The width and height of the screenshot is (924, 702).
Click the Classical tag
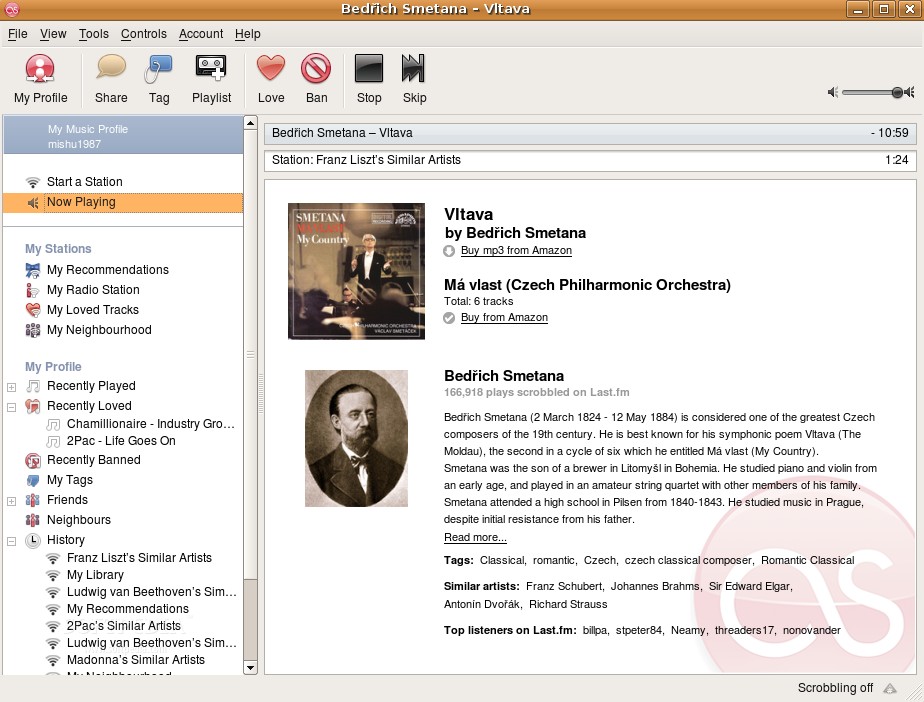[501, 560]
